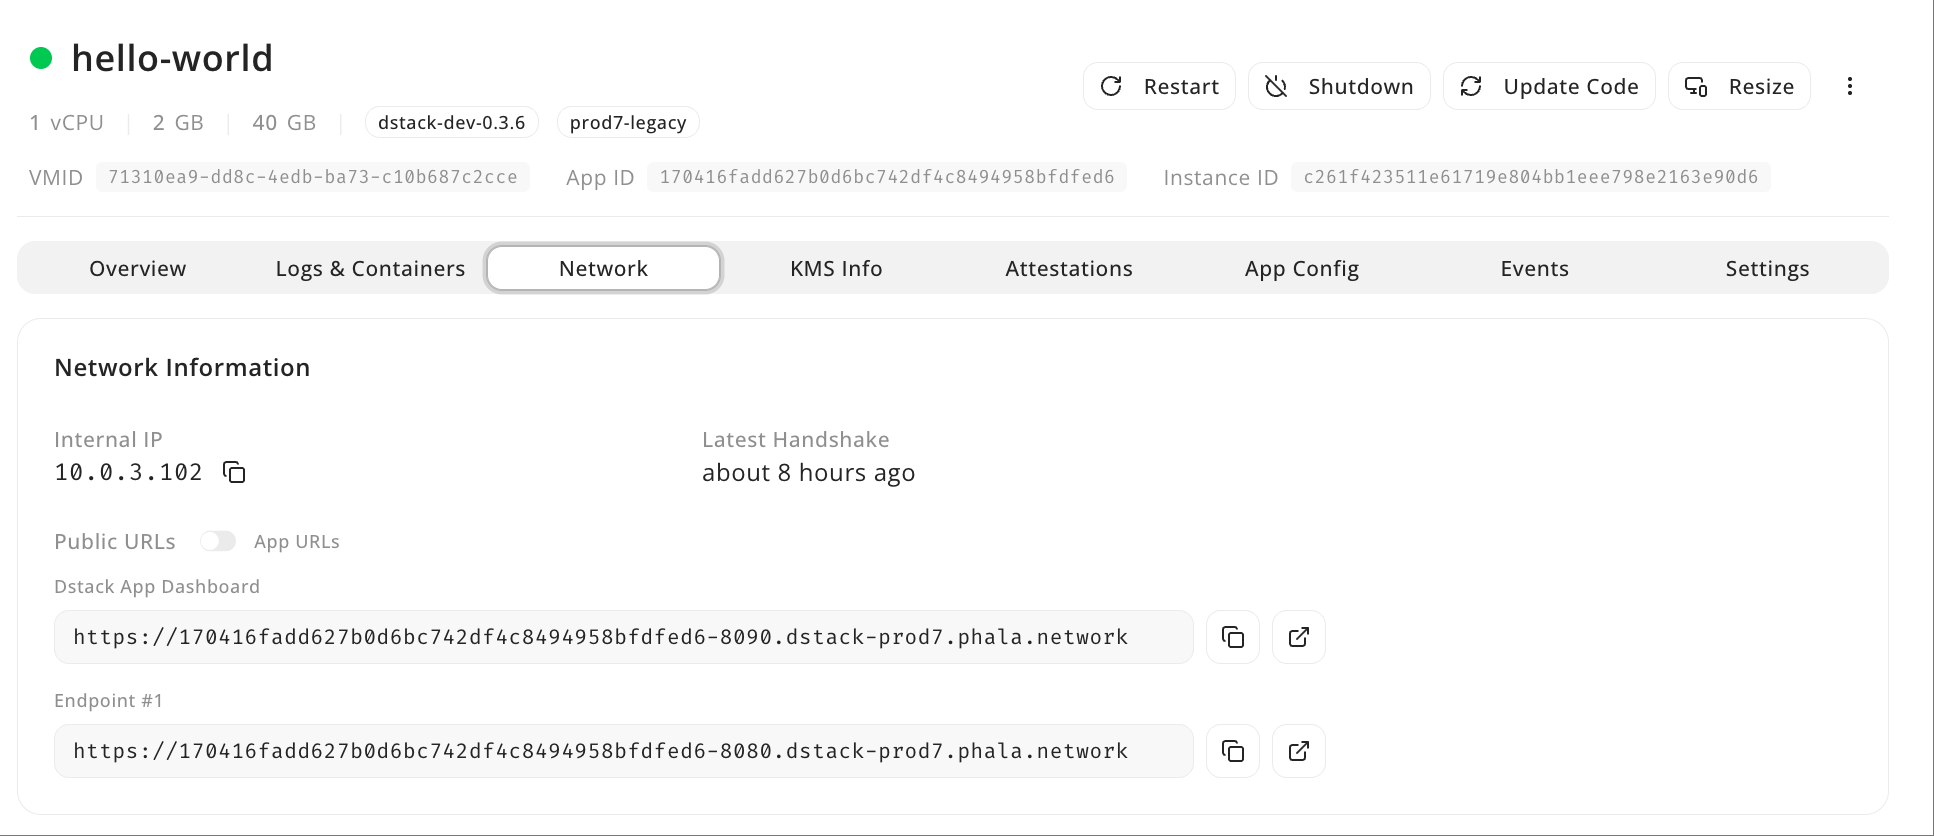This screenshot has height=836, width=1934.
Task: Go to the KMS Info tab
Action: tap(836, 268)
